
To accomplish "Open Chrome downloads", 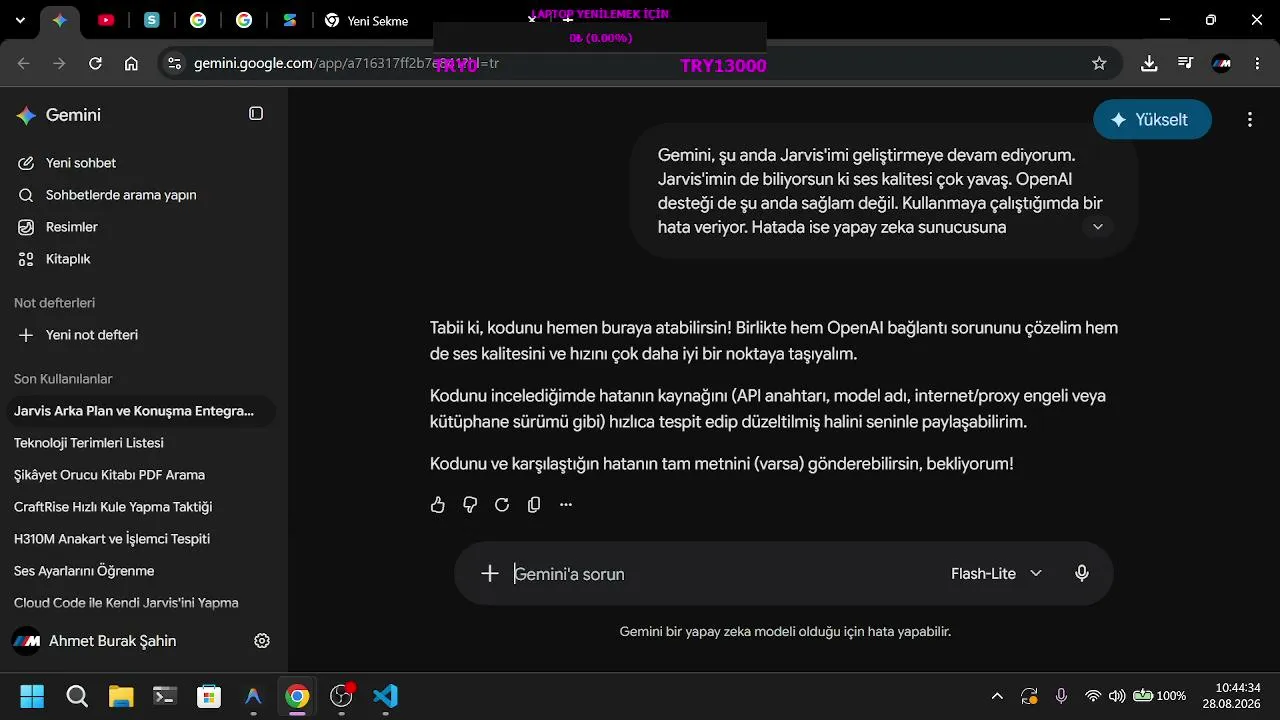I will 1149,63.
